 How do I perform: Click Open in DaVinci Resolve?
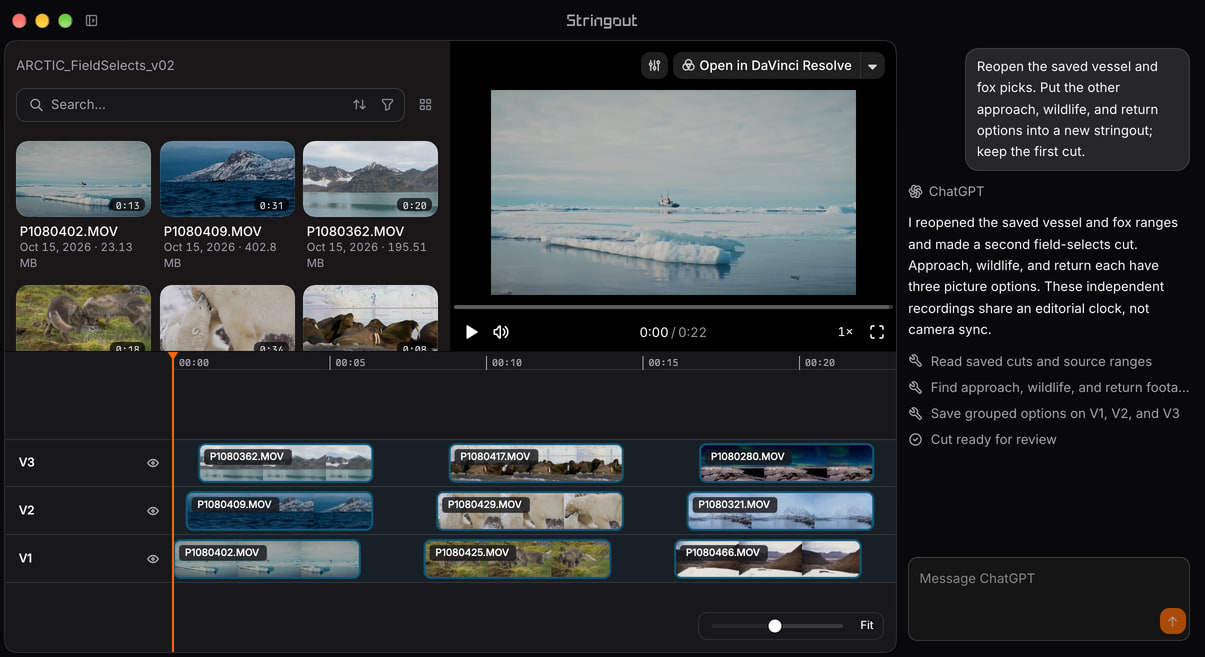[x=766, y=66]
